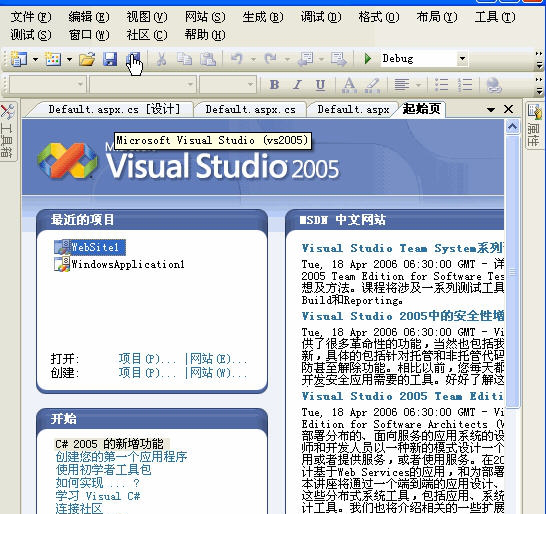Click the text alignment icon
This screenshot has width=546, height=534.
[402, 85]
